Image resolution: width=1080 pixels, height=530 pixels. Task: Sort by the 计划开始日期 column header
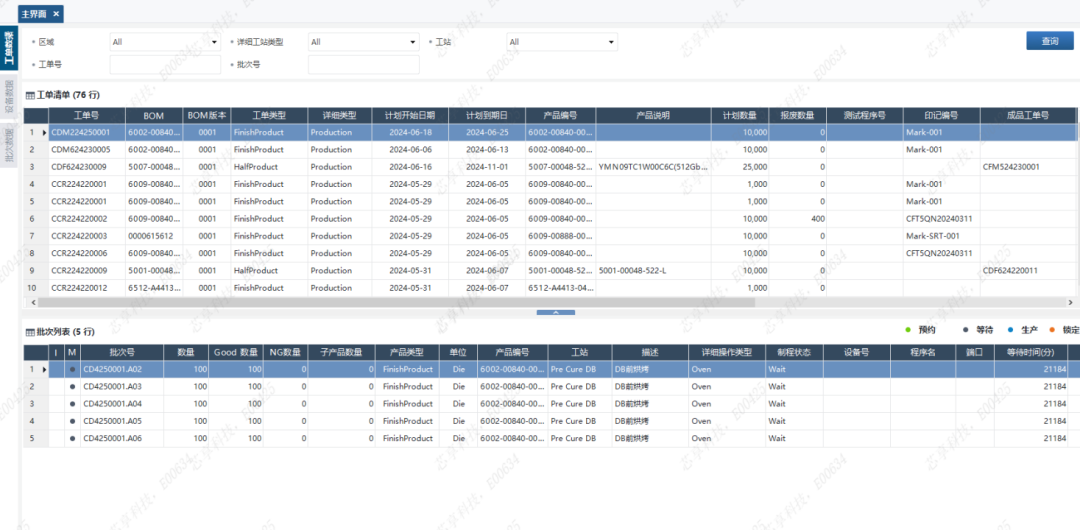coord(411,115)
